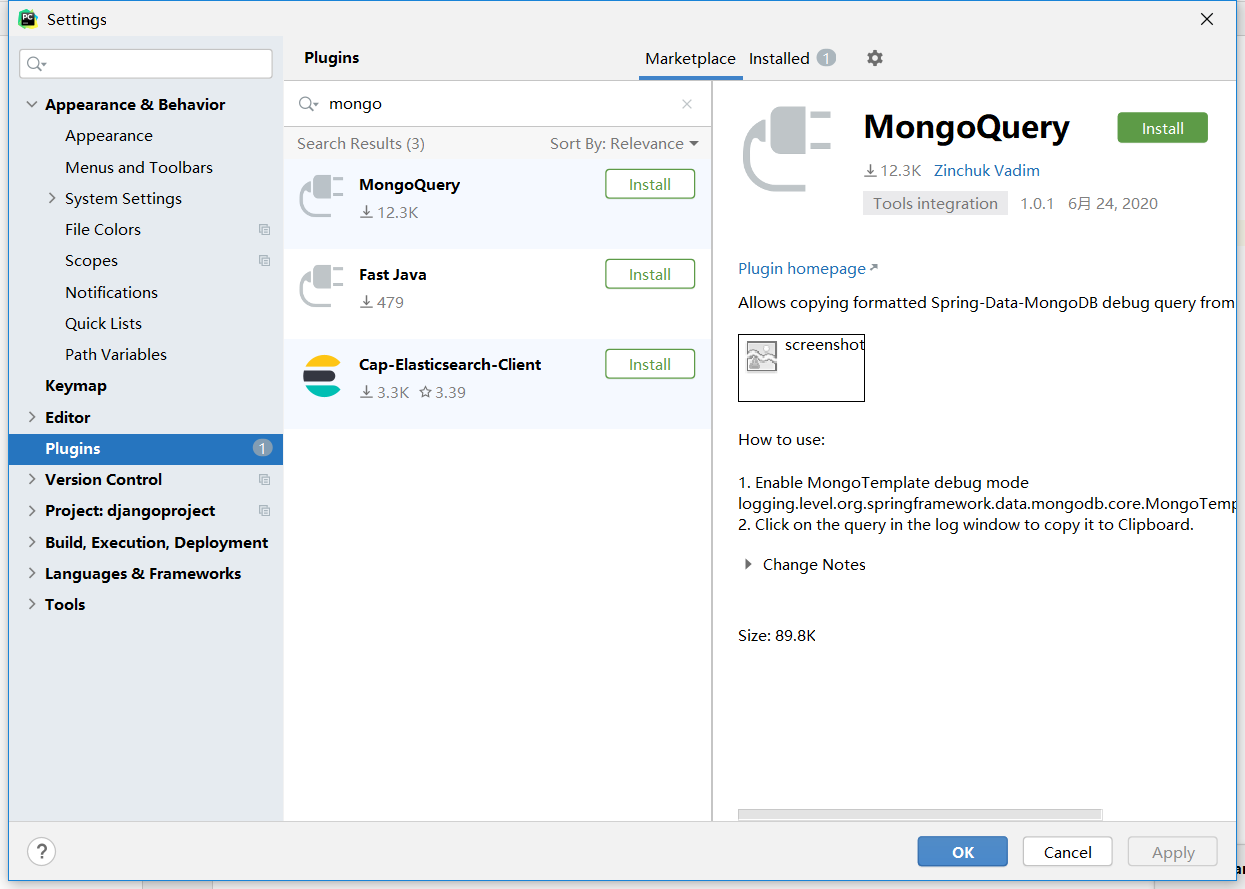1245x889 pixels.
Task: Select Appearance in the settings tree
Action: pos(109,136)
